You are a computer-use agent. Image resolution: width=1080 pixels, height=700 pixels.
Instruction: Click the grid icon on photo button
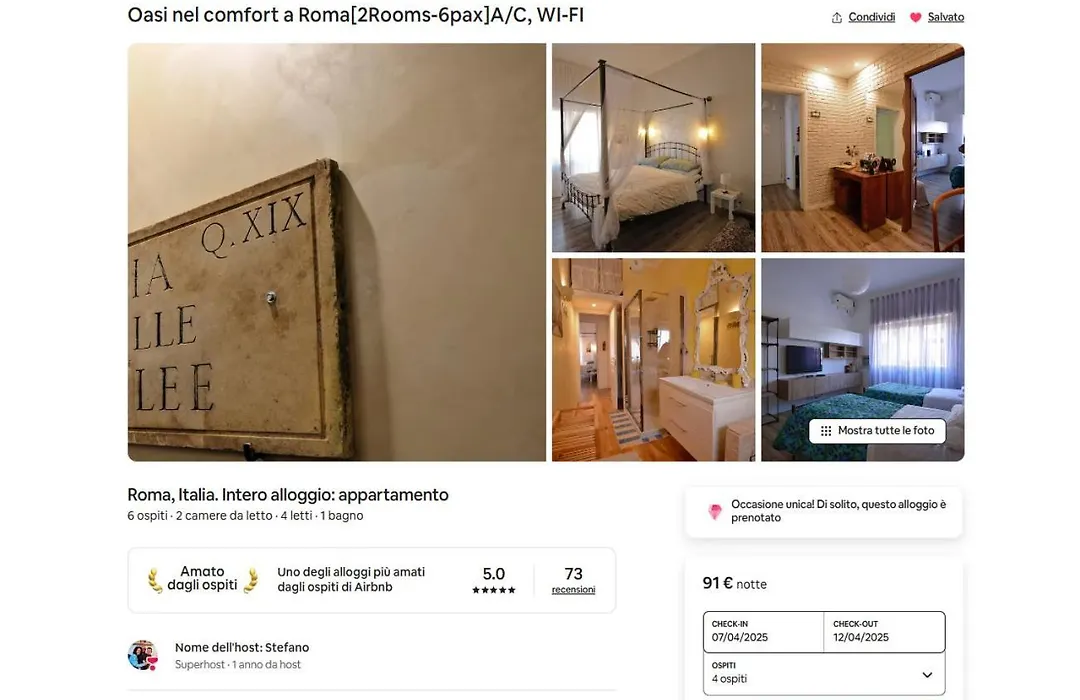click(826, 431)
